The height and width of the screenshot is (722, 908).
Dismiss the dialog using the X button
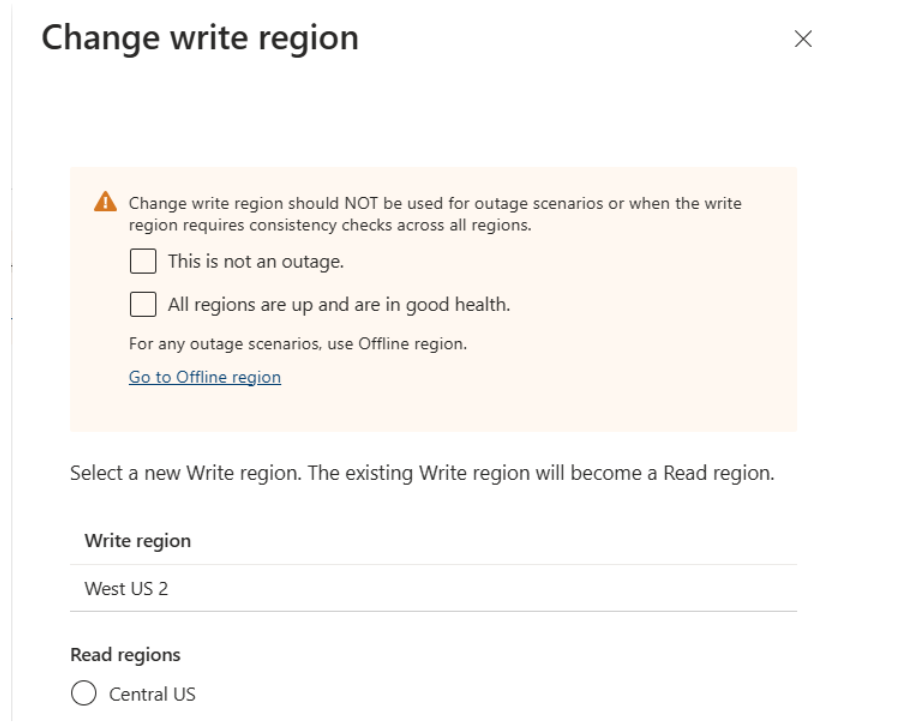[804, 40]
